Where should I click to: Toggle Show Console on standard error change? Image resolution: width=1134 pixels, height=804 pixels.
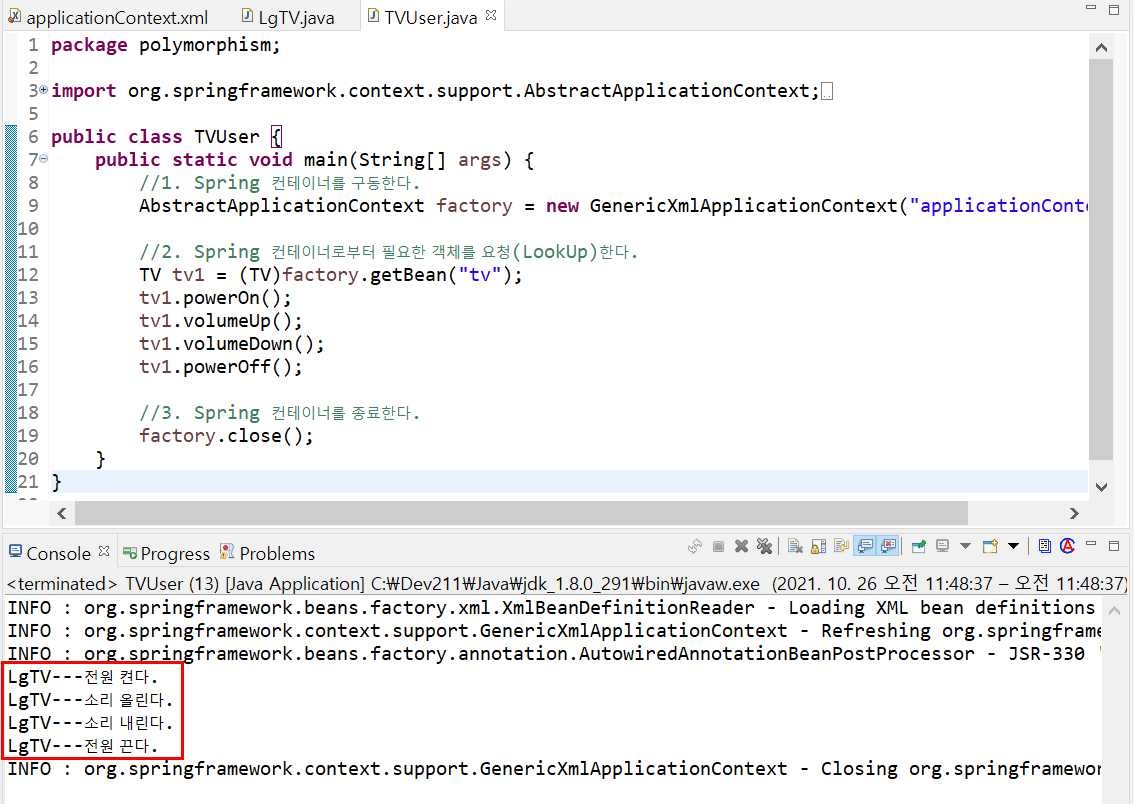pyautogui.click(x=888, y=547)
